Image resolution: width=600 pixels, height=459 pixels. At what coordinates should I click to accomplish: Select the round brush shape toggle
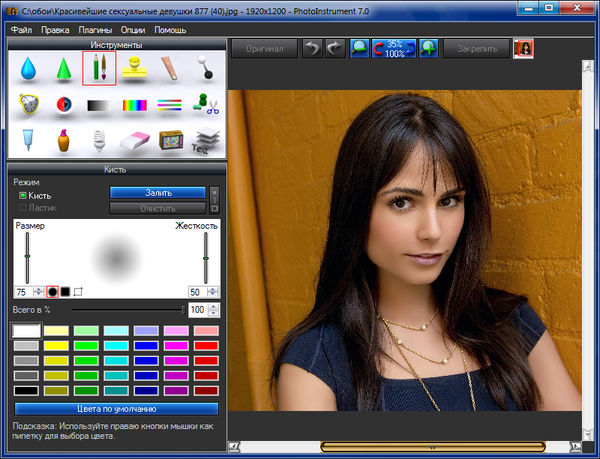click(x=52, y=292)
